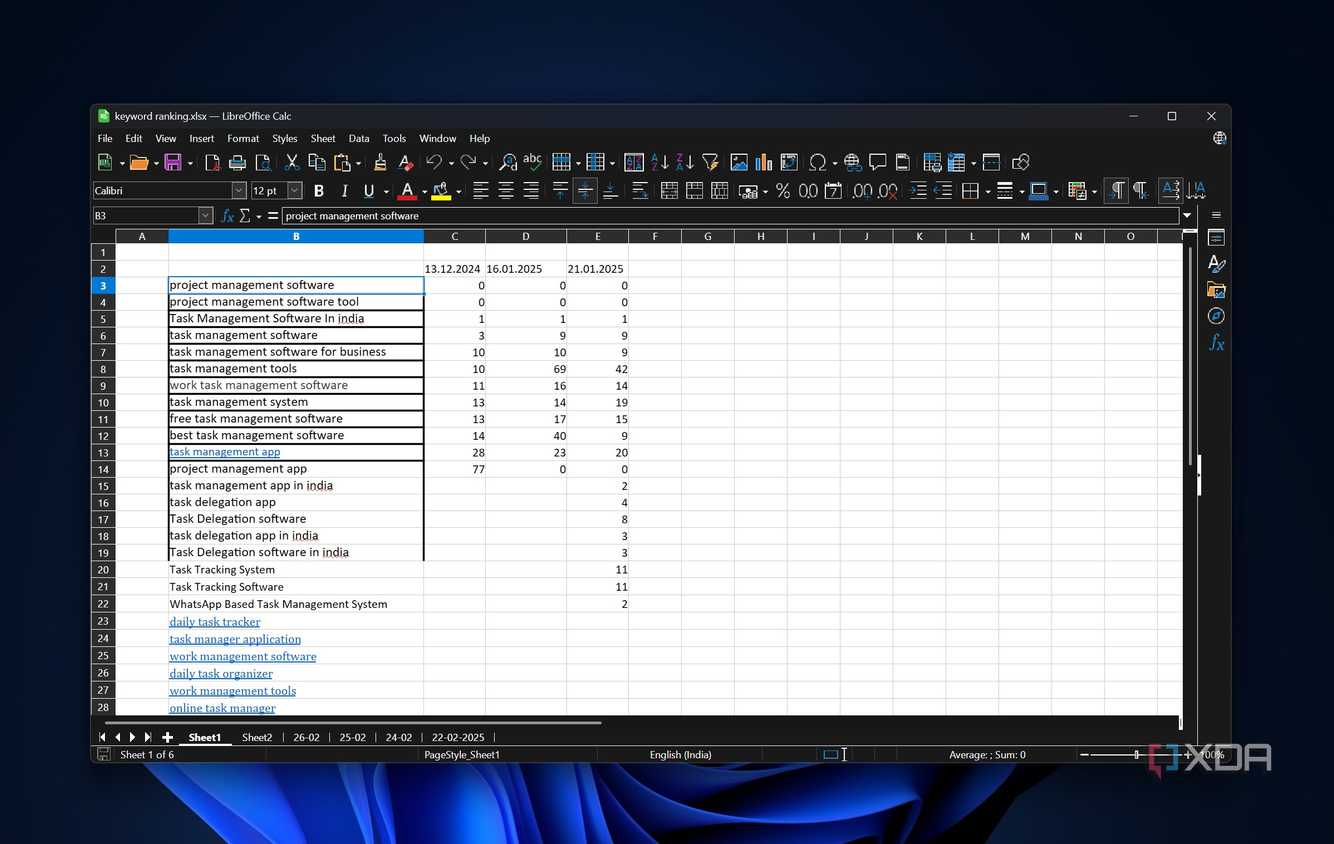The image size is (1334, 844).
Task: Toggle Italic formatting
Action: point(344,191)
